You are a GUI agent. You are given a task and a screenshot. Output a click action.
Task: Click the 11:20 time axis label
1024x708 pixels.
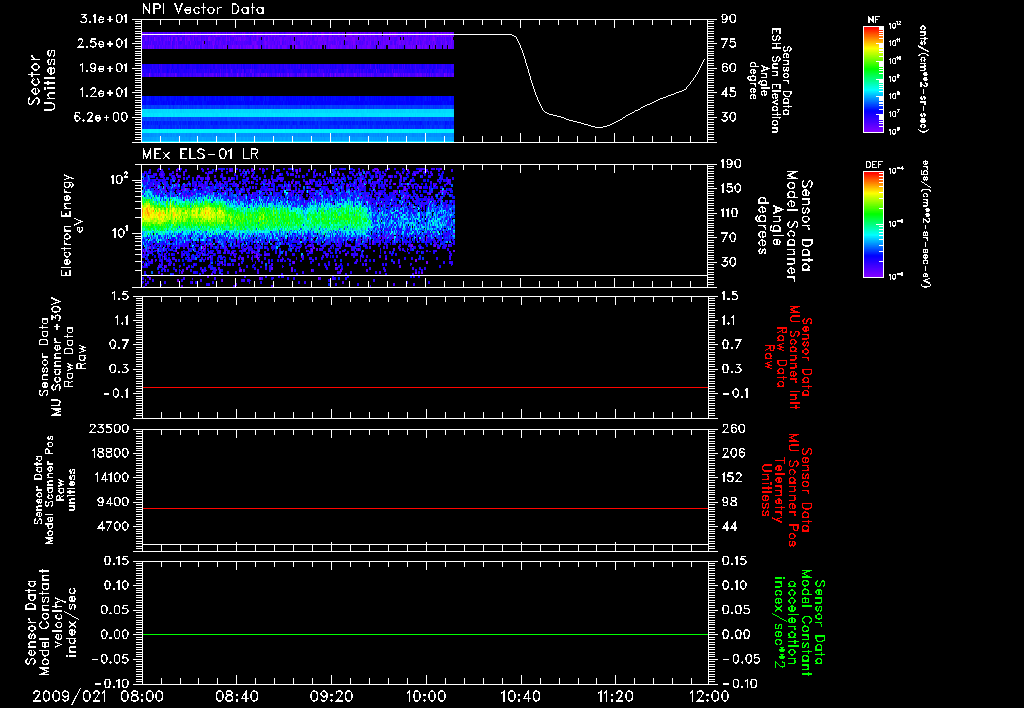615,696
